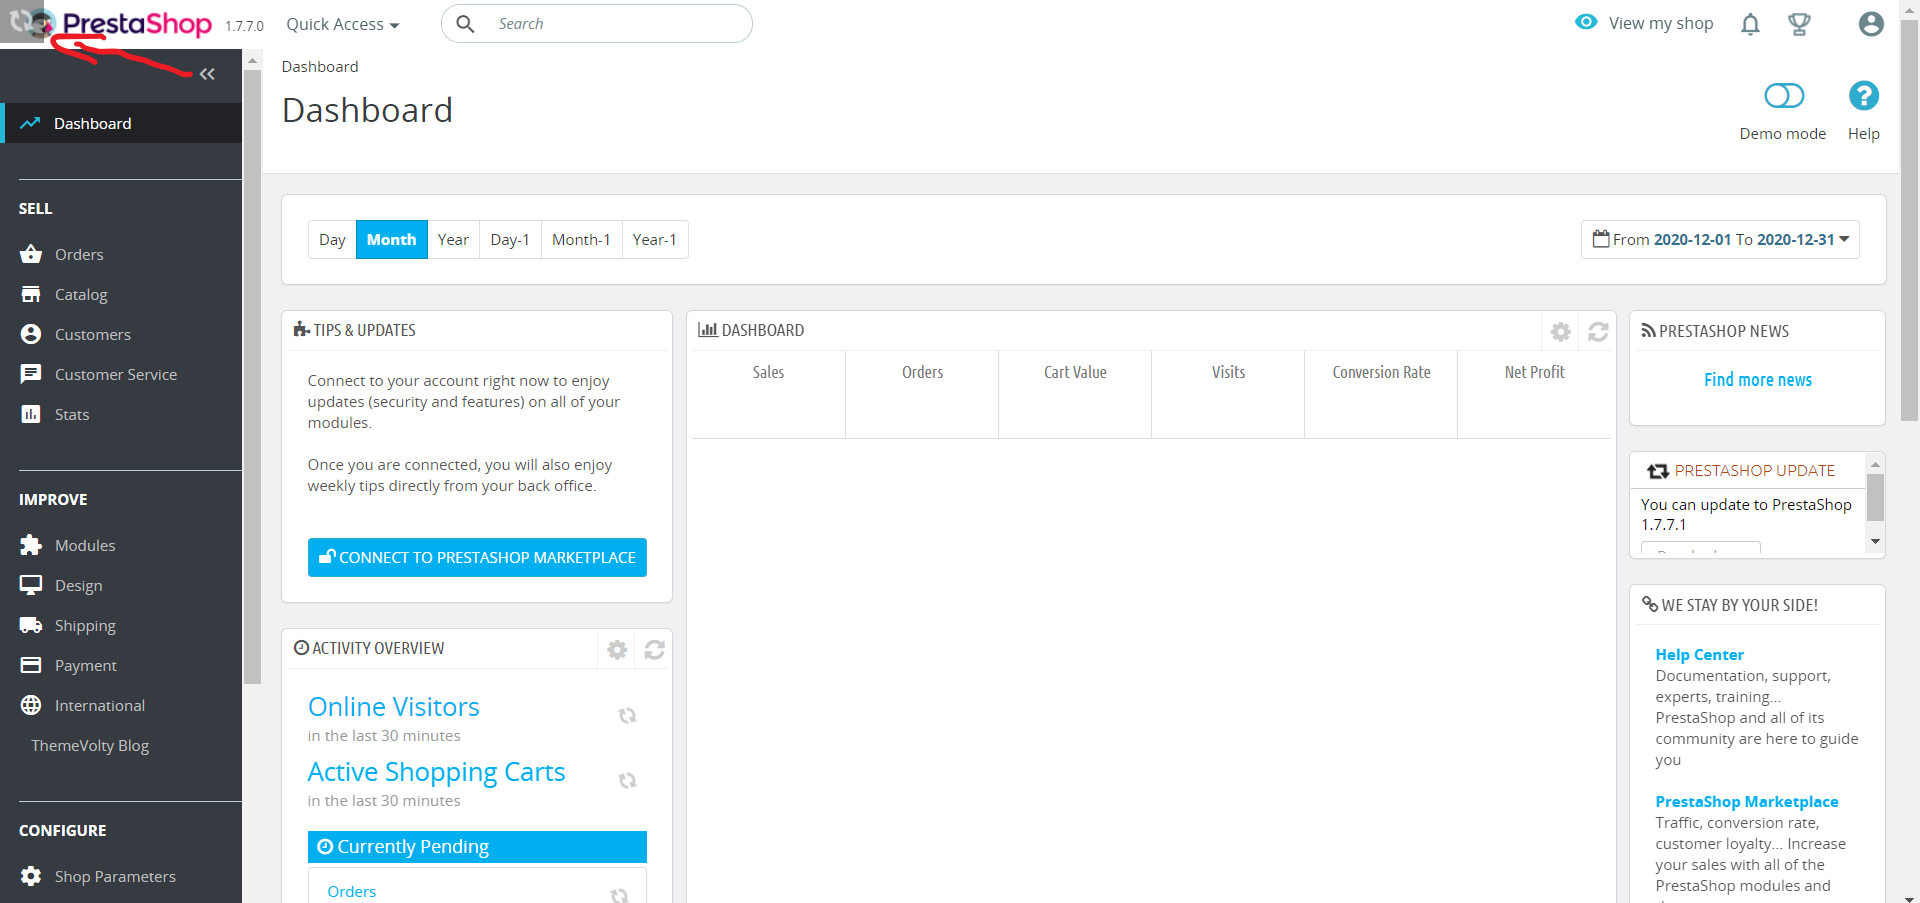Refresh the Active Shopping Carts count
Screen dimensions: 1920x903
pyautogui.click(x=627, y=781)
